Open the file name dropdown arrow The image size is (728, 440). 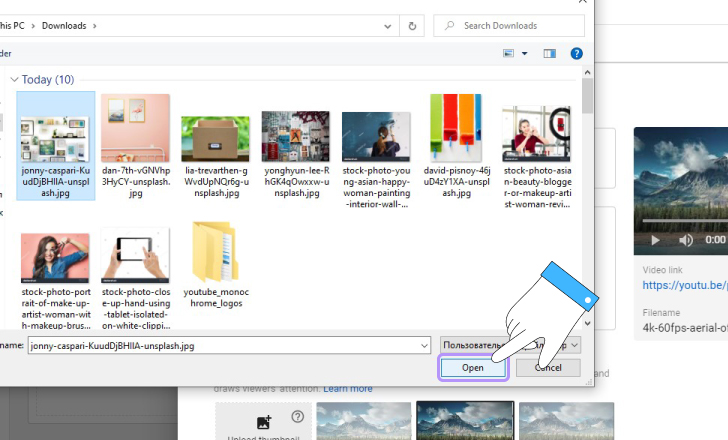424,346
